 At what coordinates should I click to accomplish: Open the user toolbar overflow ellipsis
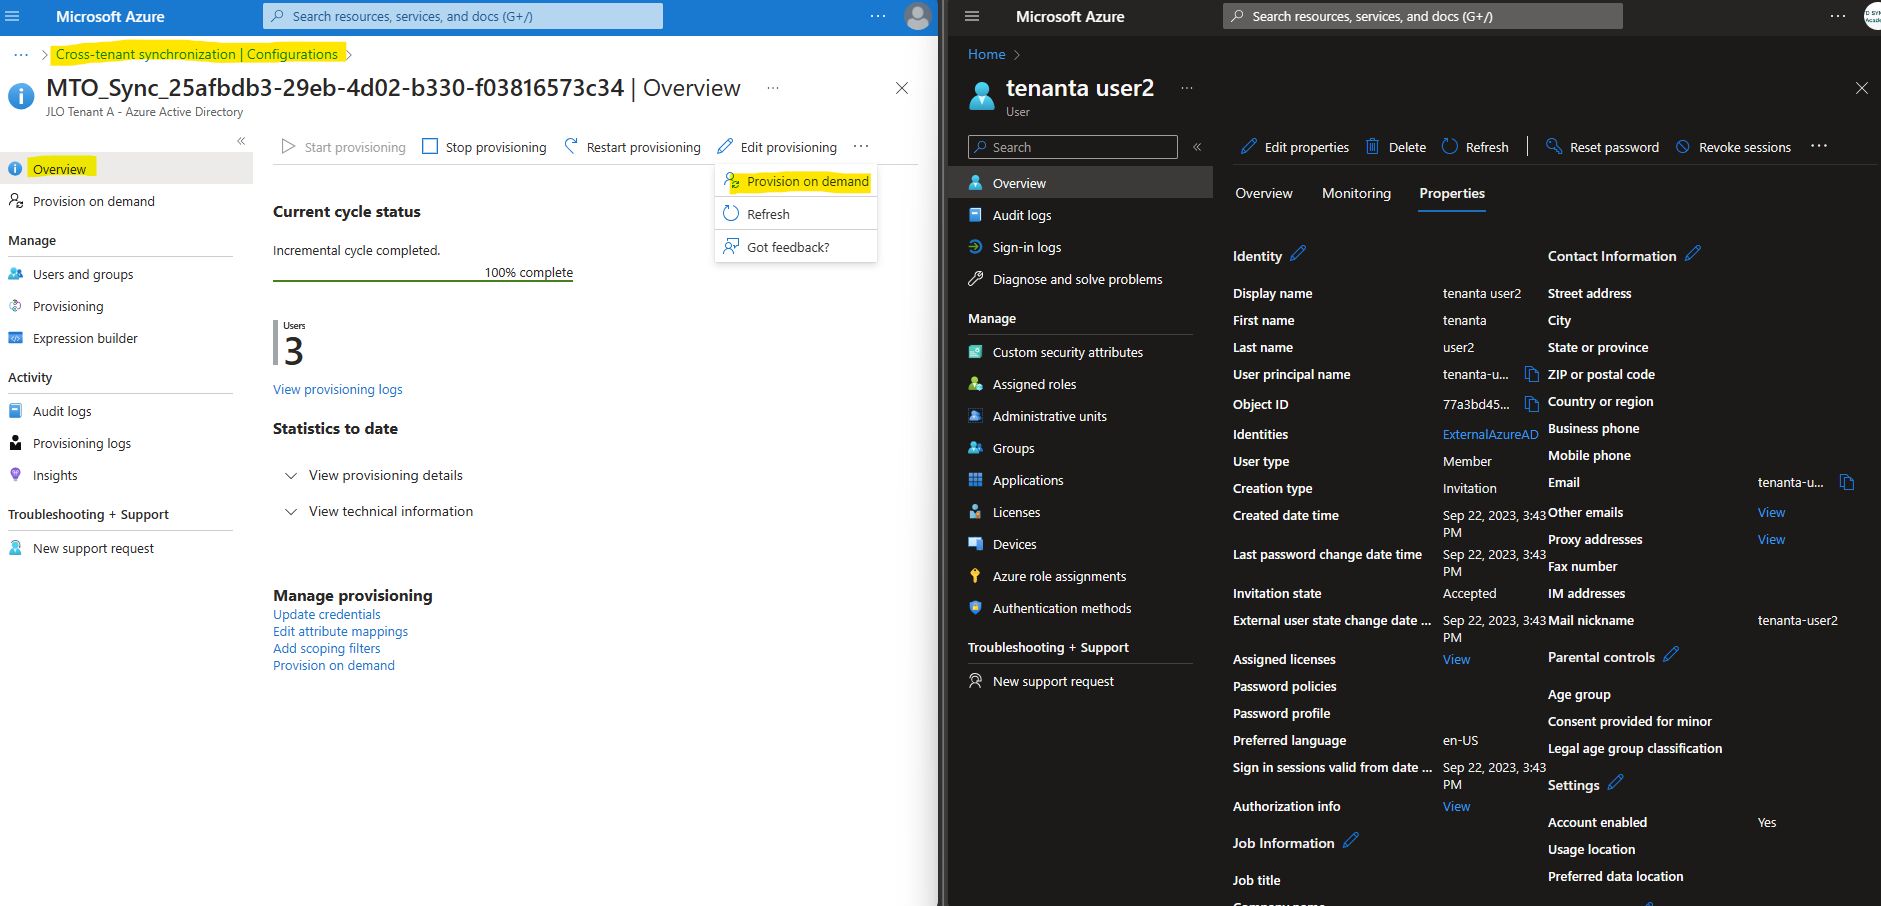pos(1819,146)
